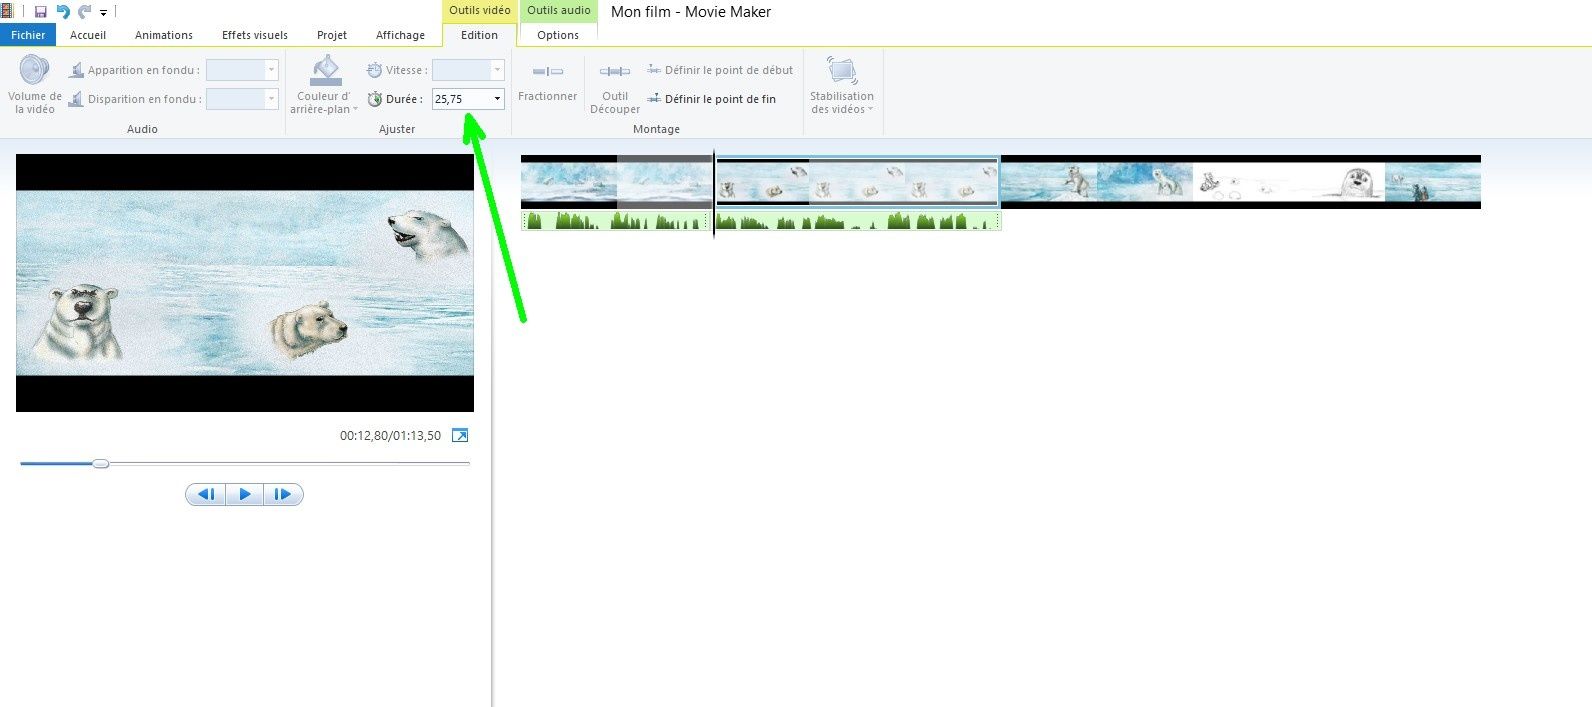The width and height of the screenshot is (1592, 707).
Task: Toggle full screen preview icon
Action: click(460, 435)
